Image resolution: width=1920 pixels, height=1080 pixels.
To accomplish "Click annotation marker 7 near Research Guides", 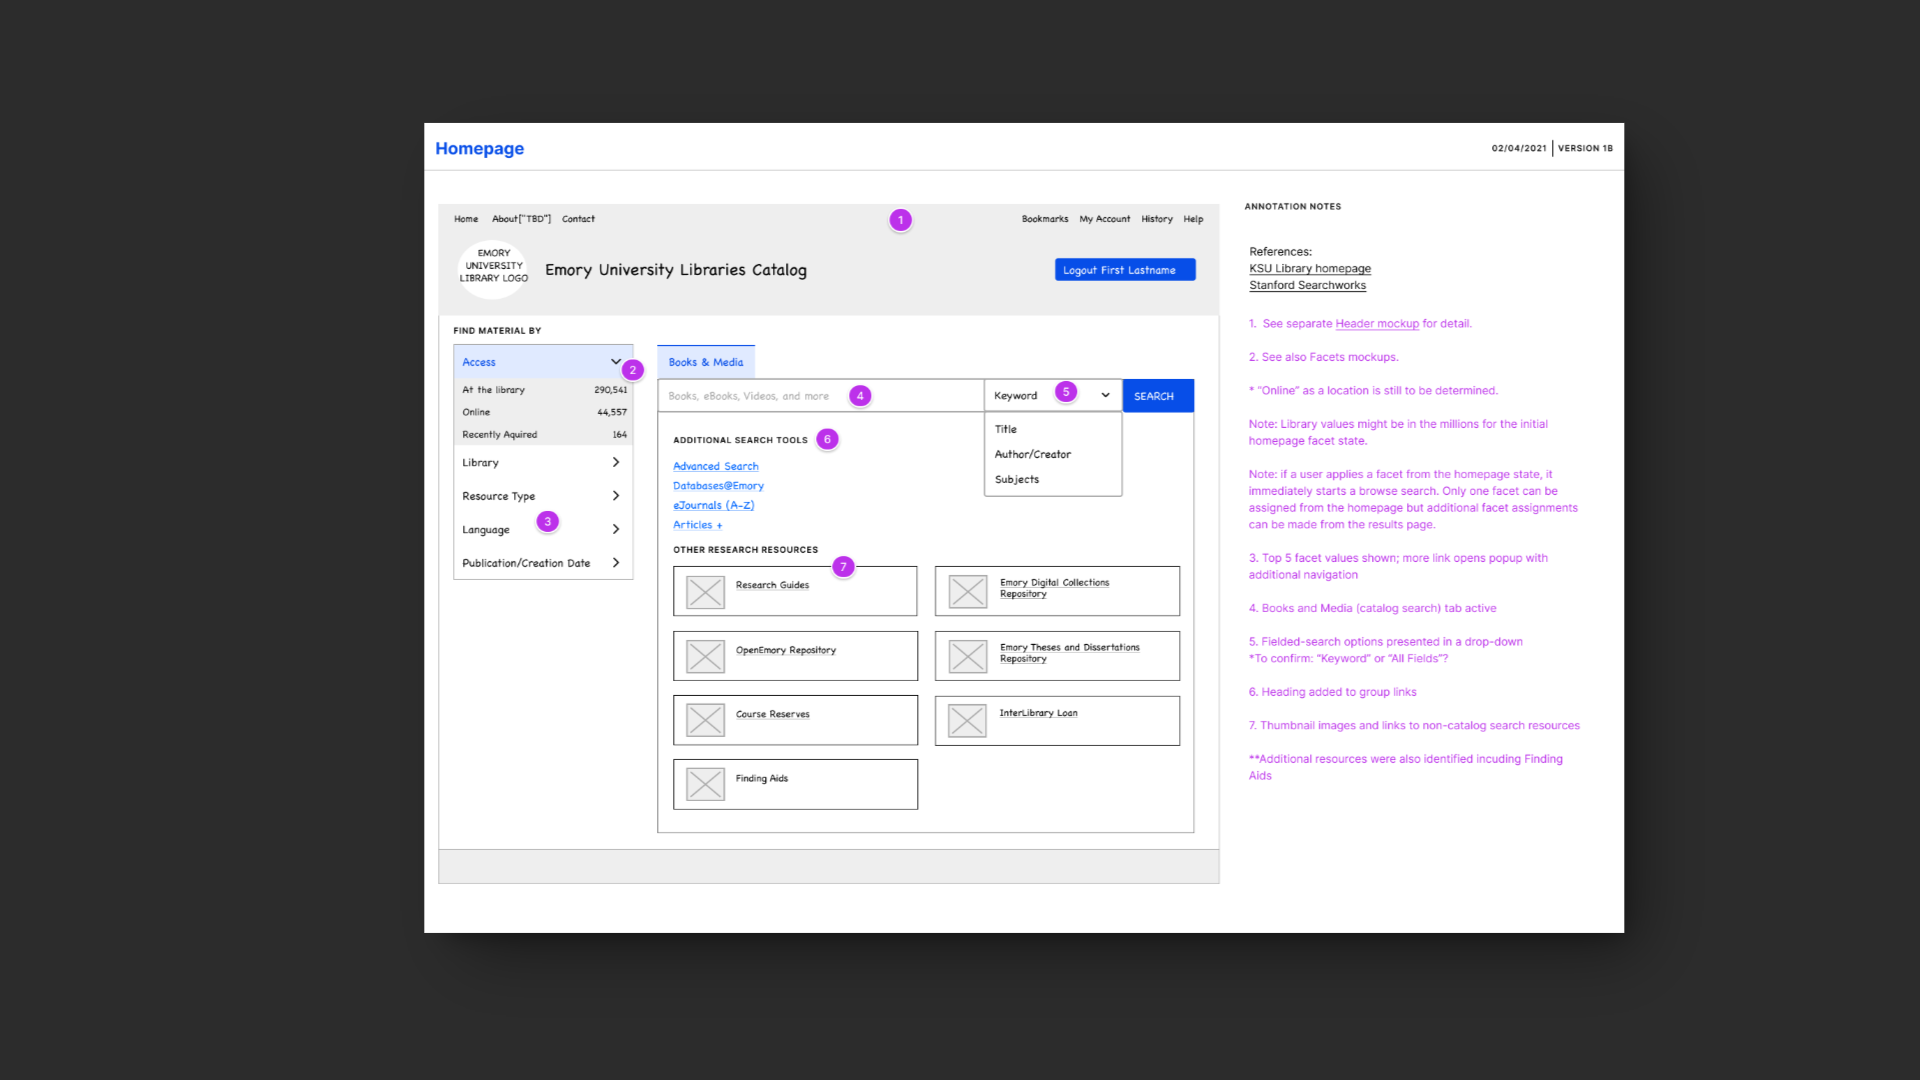I will 843,567.
